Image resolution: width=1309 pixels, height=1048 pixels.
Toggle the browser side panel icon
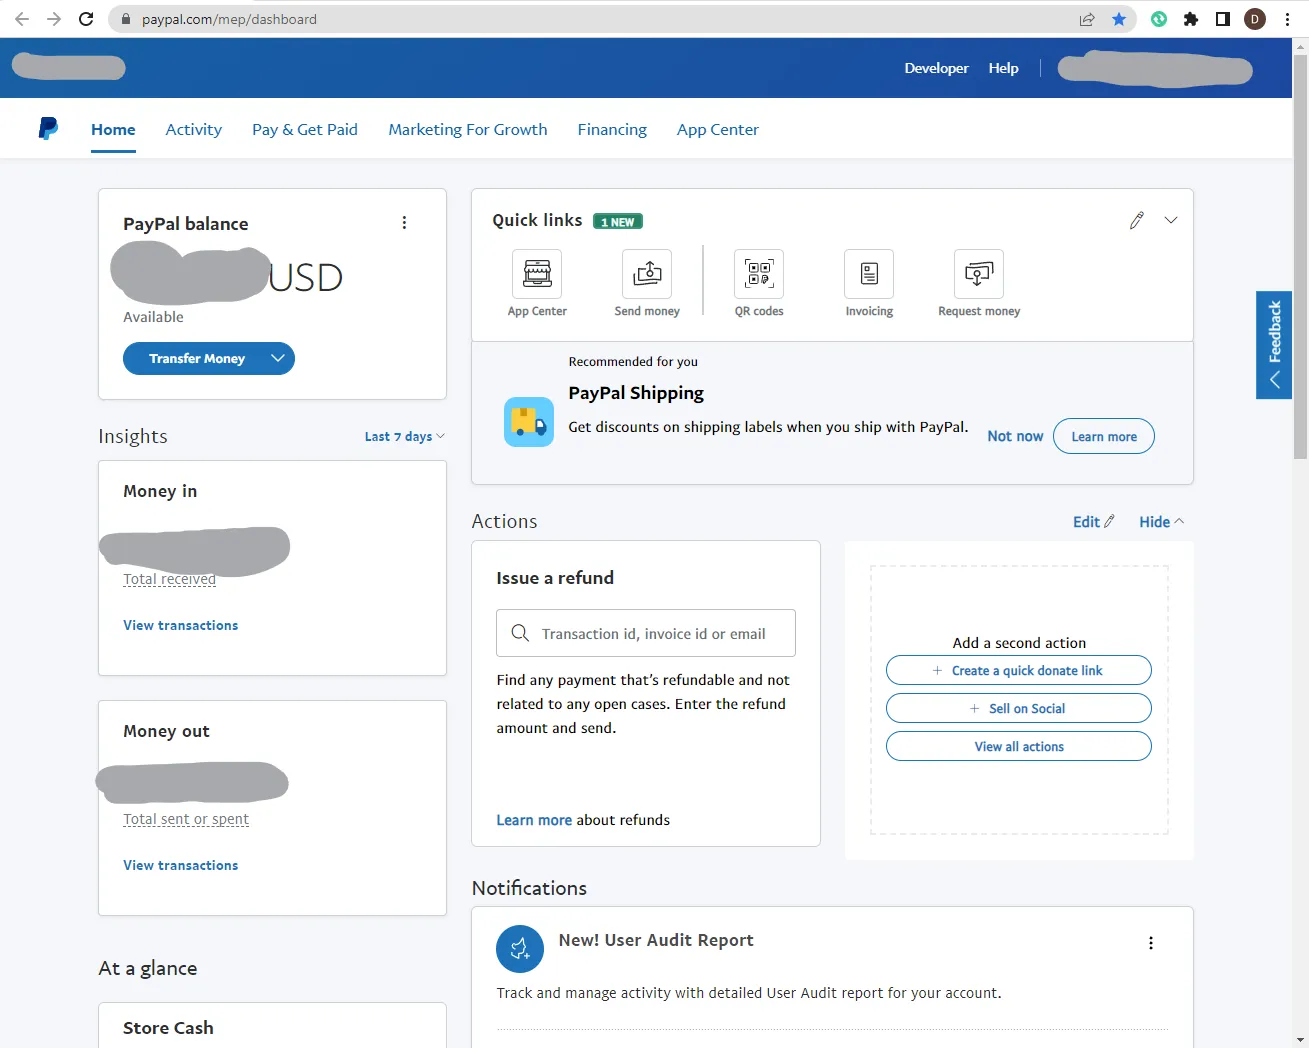tap(1223, 19)
